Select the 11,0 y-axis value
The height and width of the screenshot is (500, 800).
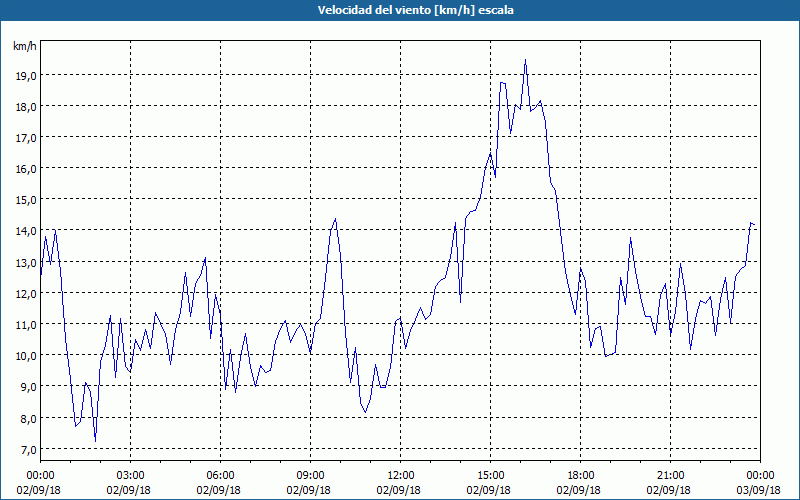tap(26, 325)
